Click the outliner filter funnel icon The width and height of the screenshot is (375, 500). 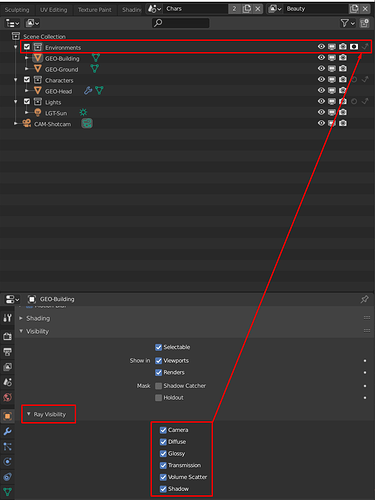[345, 23]
